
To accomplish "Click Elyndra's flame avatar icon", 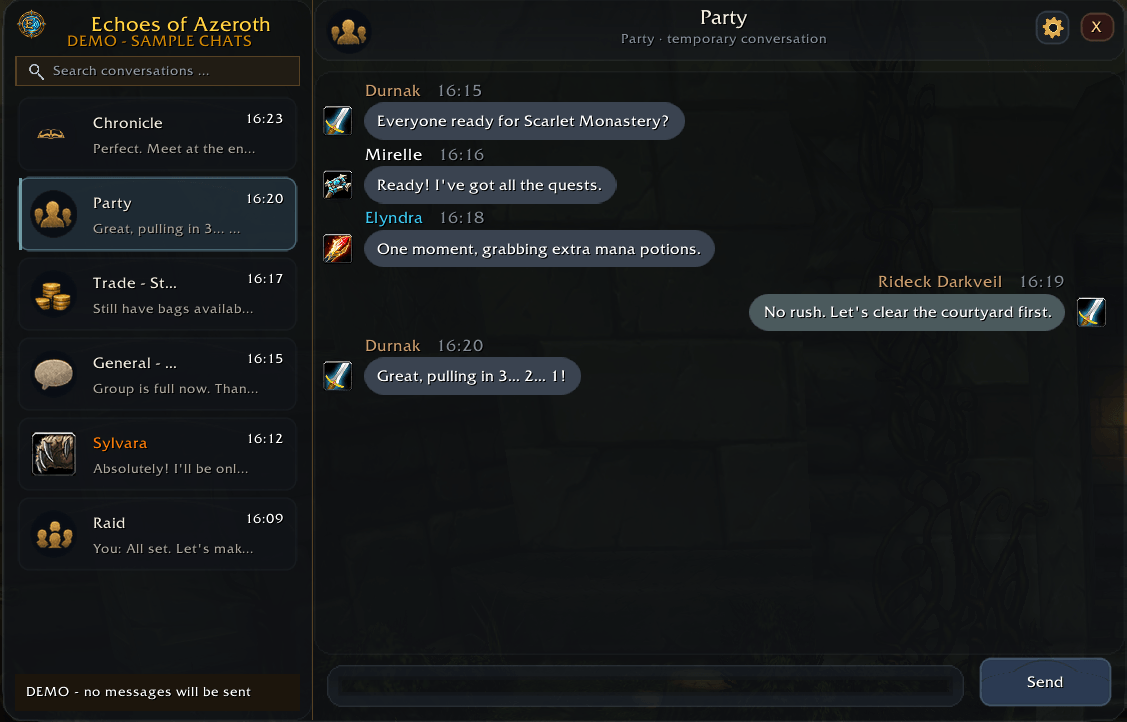I will point(337,249).
